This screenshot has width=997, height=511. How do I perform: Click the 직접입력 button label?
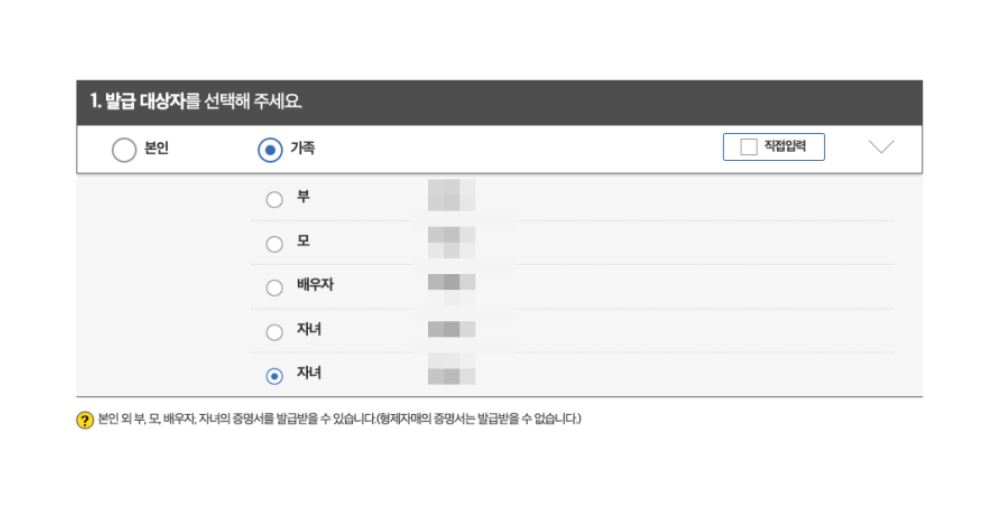click(x=785, y=147)
